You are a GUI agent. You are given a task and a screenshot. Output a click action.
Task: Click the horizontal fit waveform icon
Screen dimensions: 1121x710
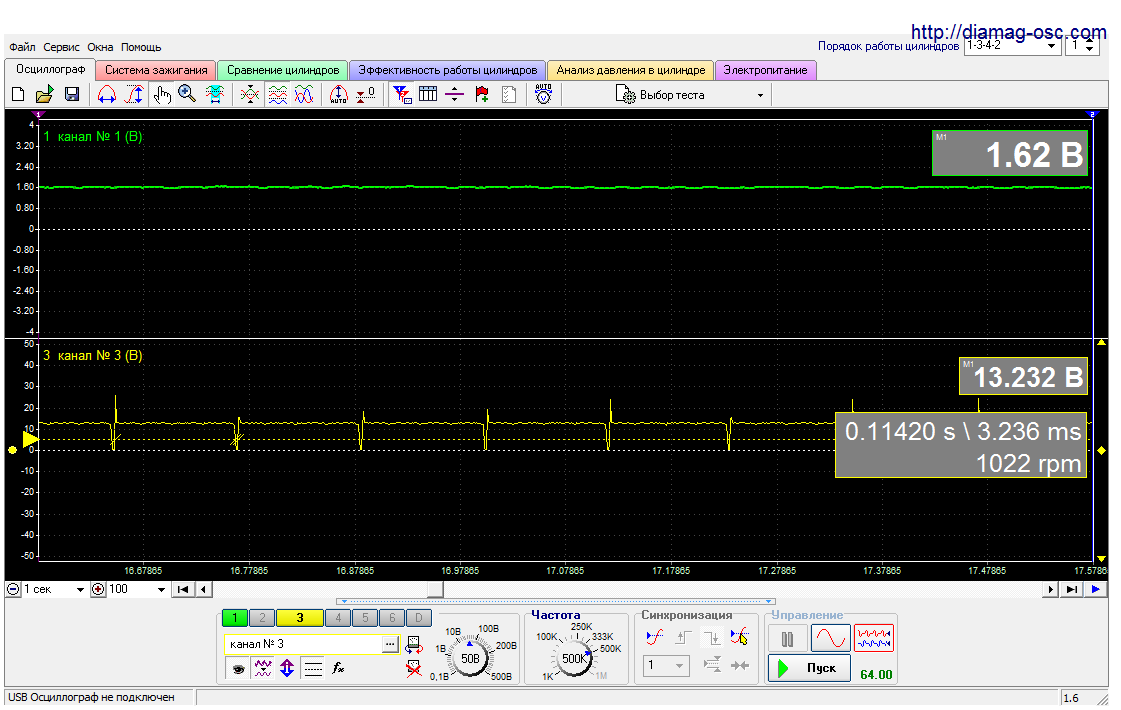coord(214,94)
